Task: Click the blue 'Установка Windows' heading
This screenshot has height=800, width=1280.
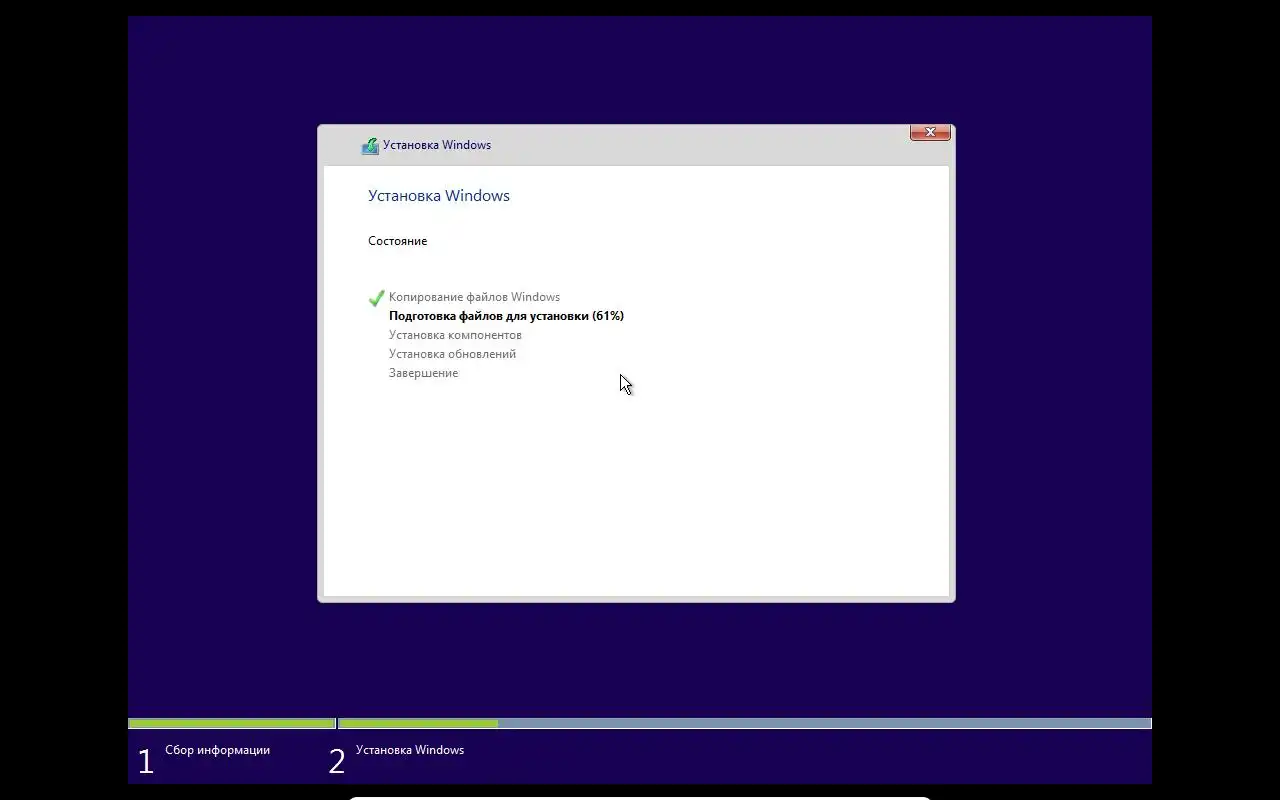Action: 439,196
